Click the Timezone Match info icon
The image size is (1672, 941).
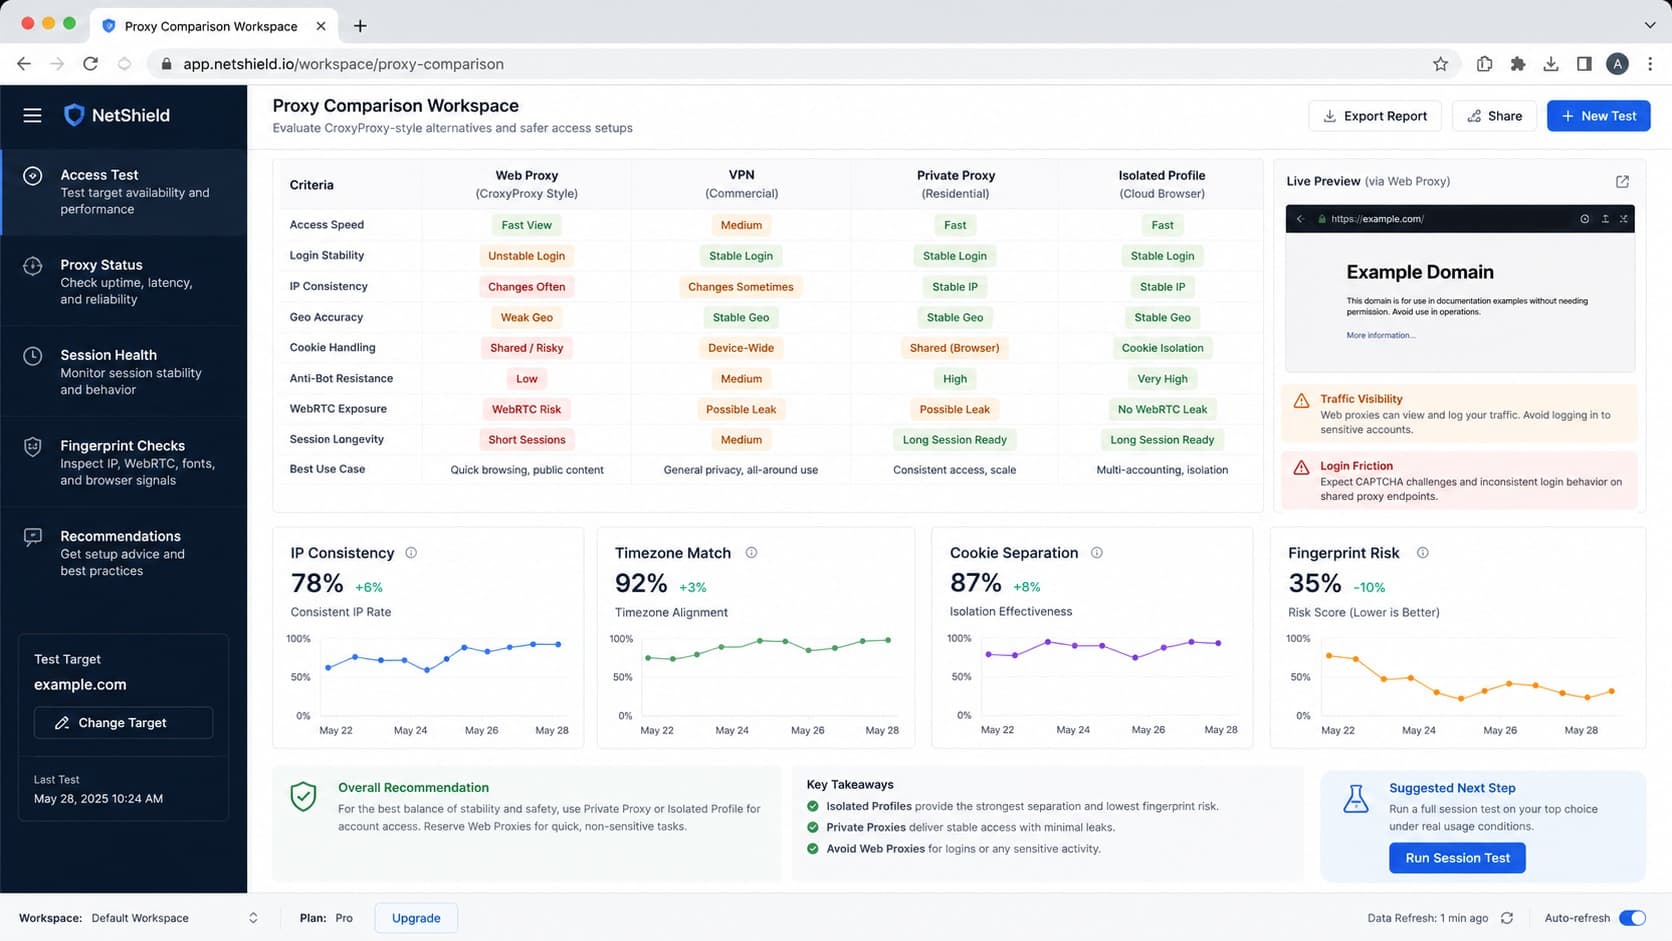pyautogui.click(x=751, y=553)
